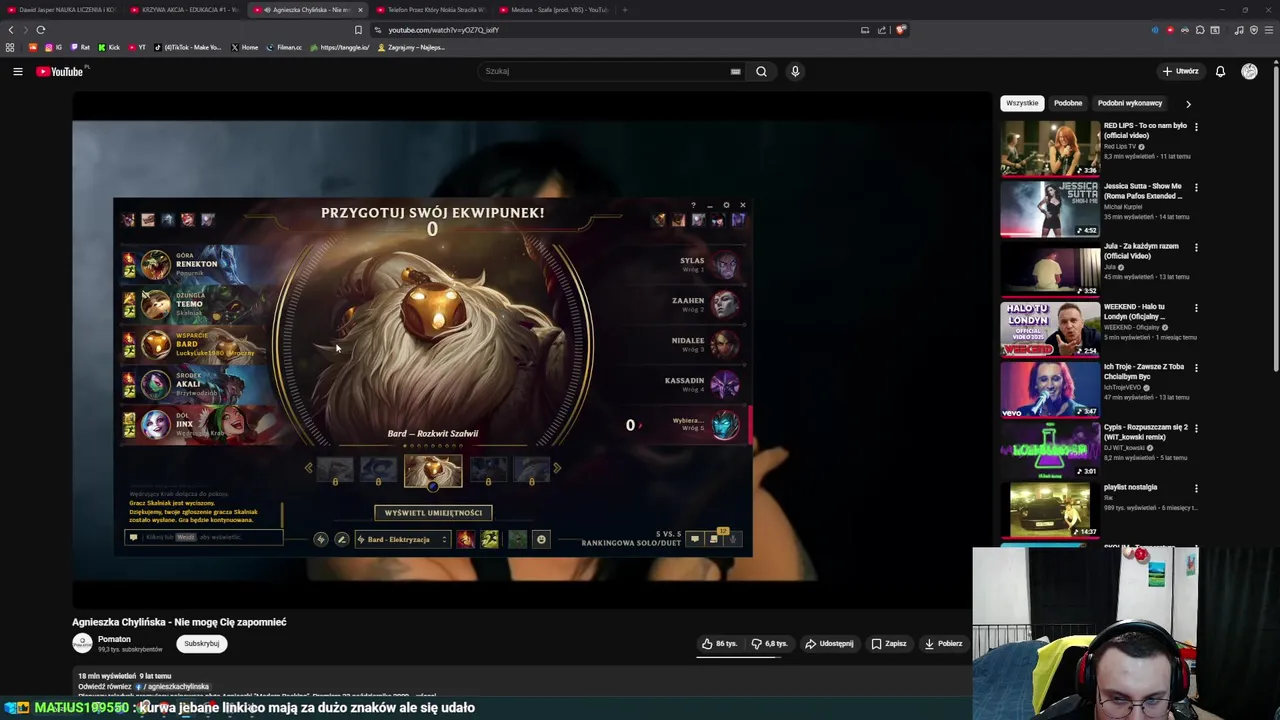Like the video with 86 tys. button
1280x720 pixels.
coord(719,643)
